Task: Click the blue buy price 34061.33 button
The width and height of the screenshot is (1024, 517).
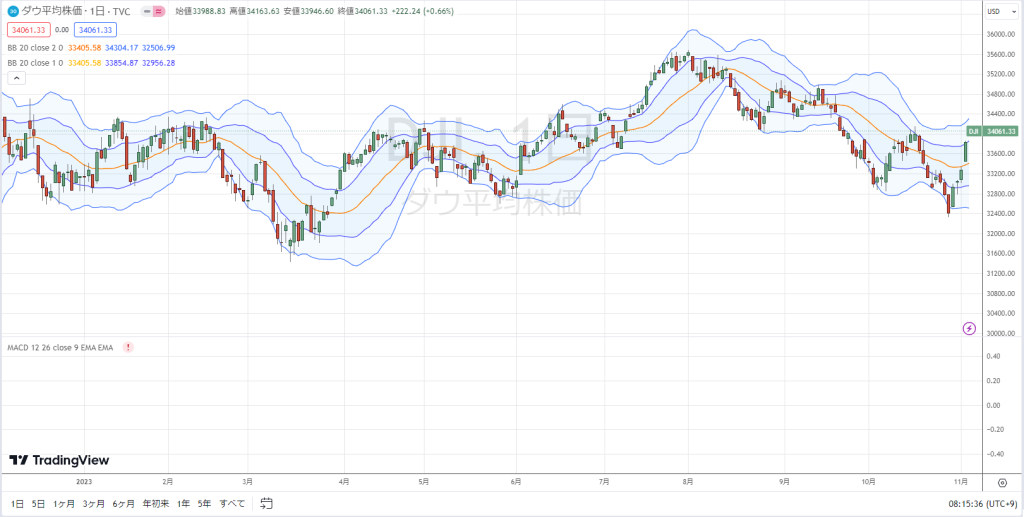Action: pyautogui.click(x=95, y=29)
